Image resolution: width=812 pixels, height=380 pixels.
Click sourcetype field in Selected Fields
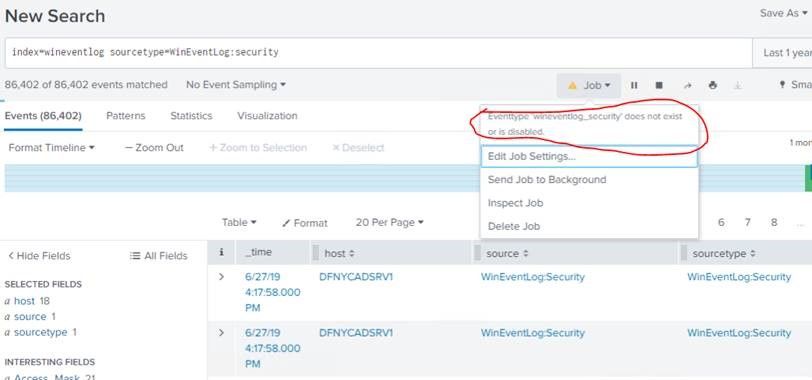pyautogui.click(x=40, y=332)
